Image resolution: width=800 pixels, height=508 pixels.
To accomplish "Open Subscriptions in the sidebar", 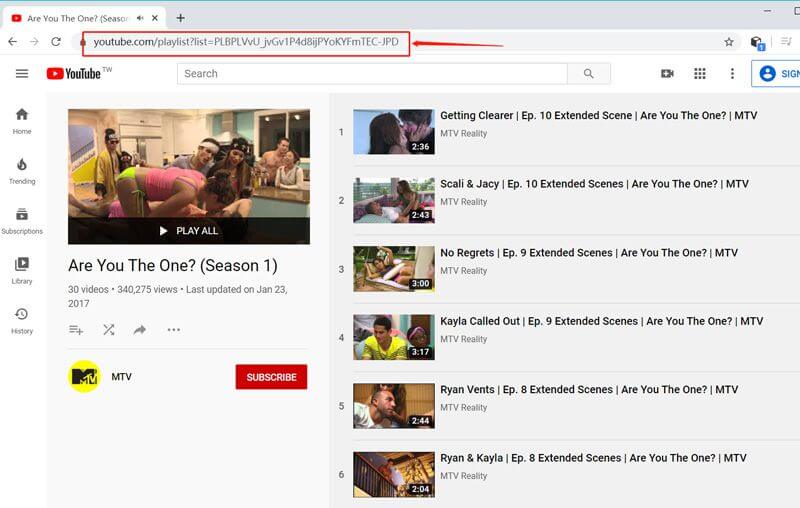I will point(22,221).
